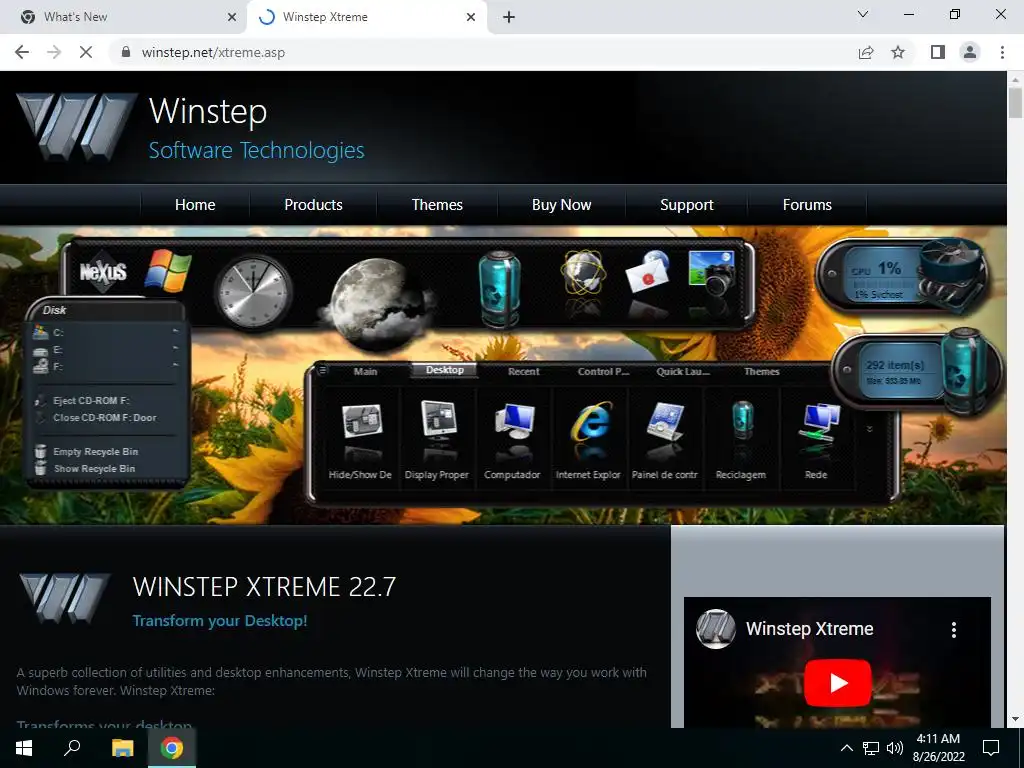Click the Nexus logo on the dock banner

click(x=103, y=271)
